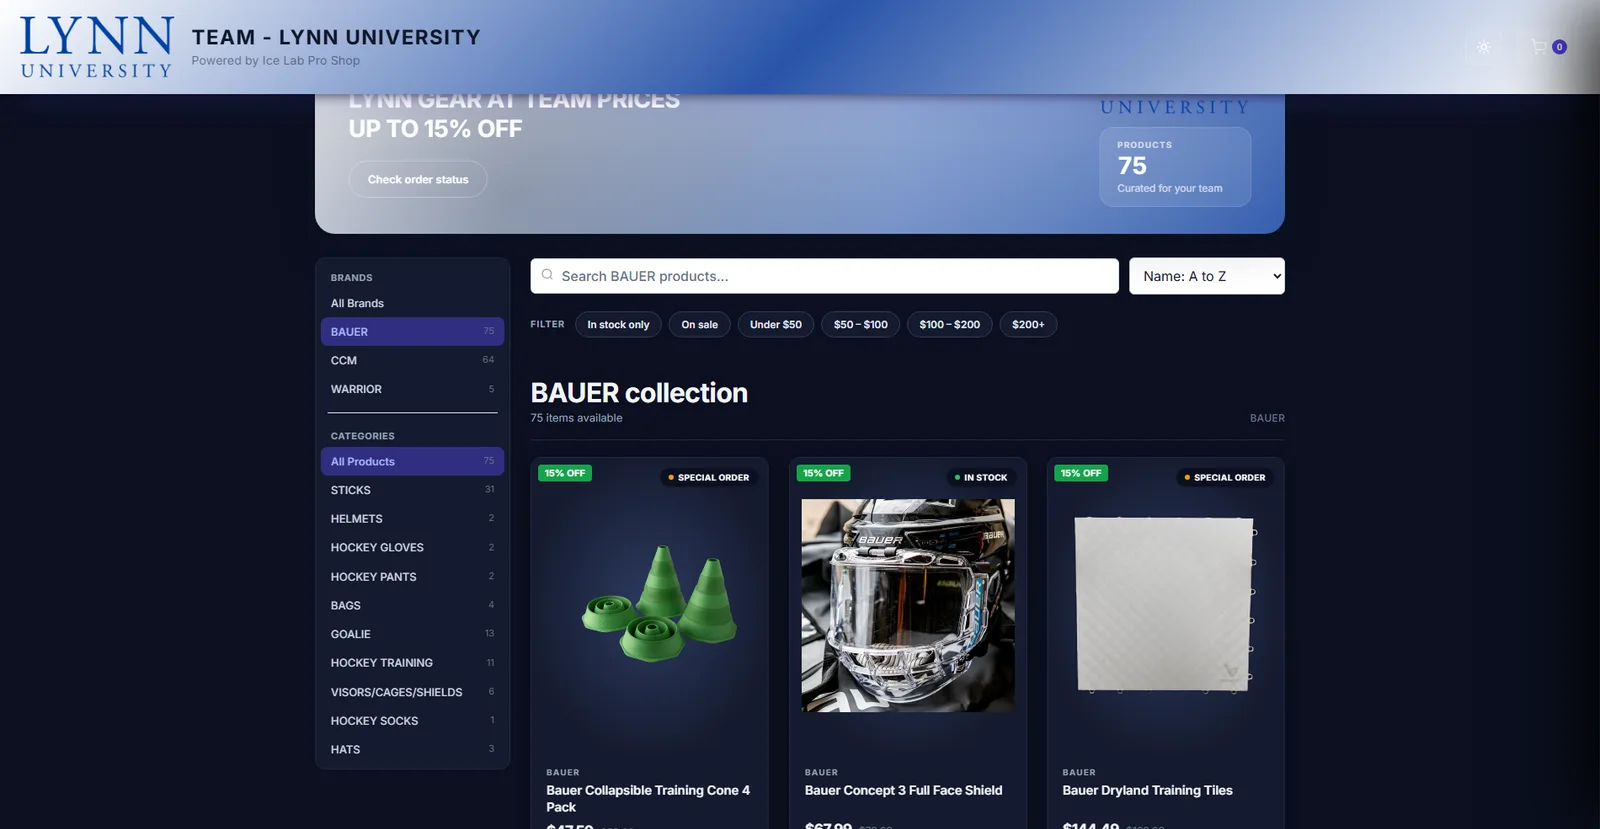The image size is (1600, 829).
Task: Click 15% OFF badge on face shield card
Action: (x=823, y=473)
